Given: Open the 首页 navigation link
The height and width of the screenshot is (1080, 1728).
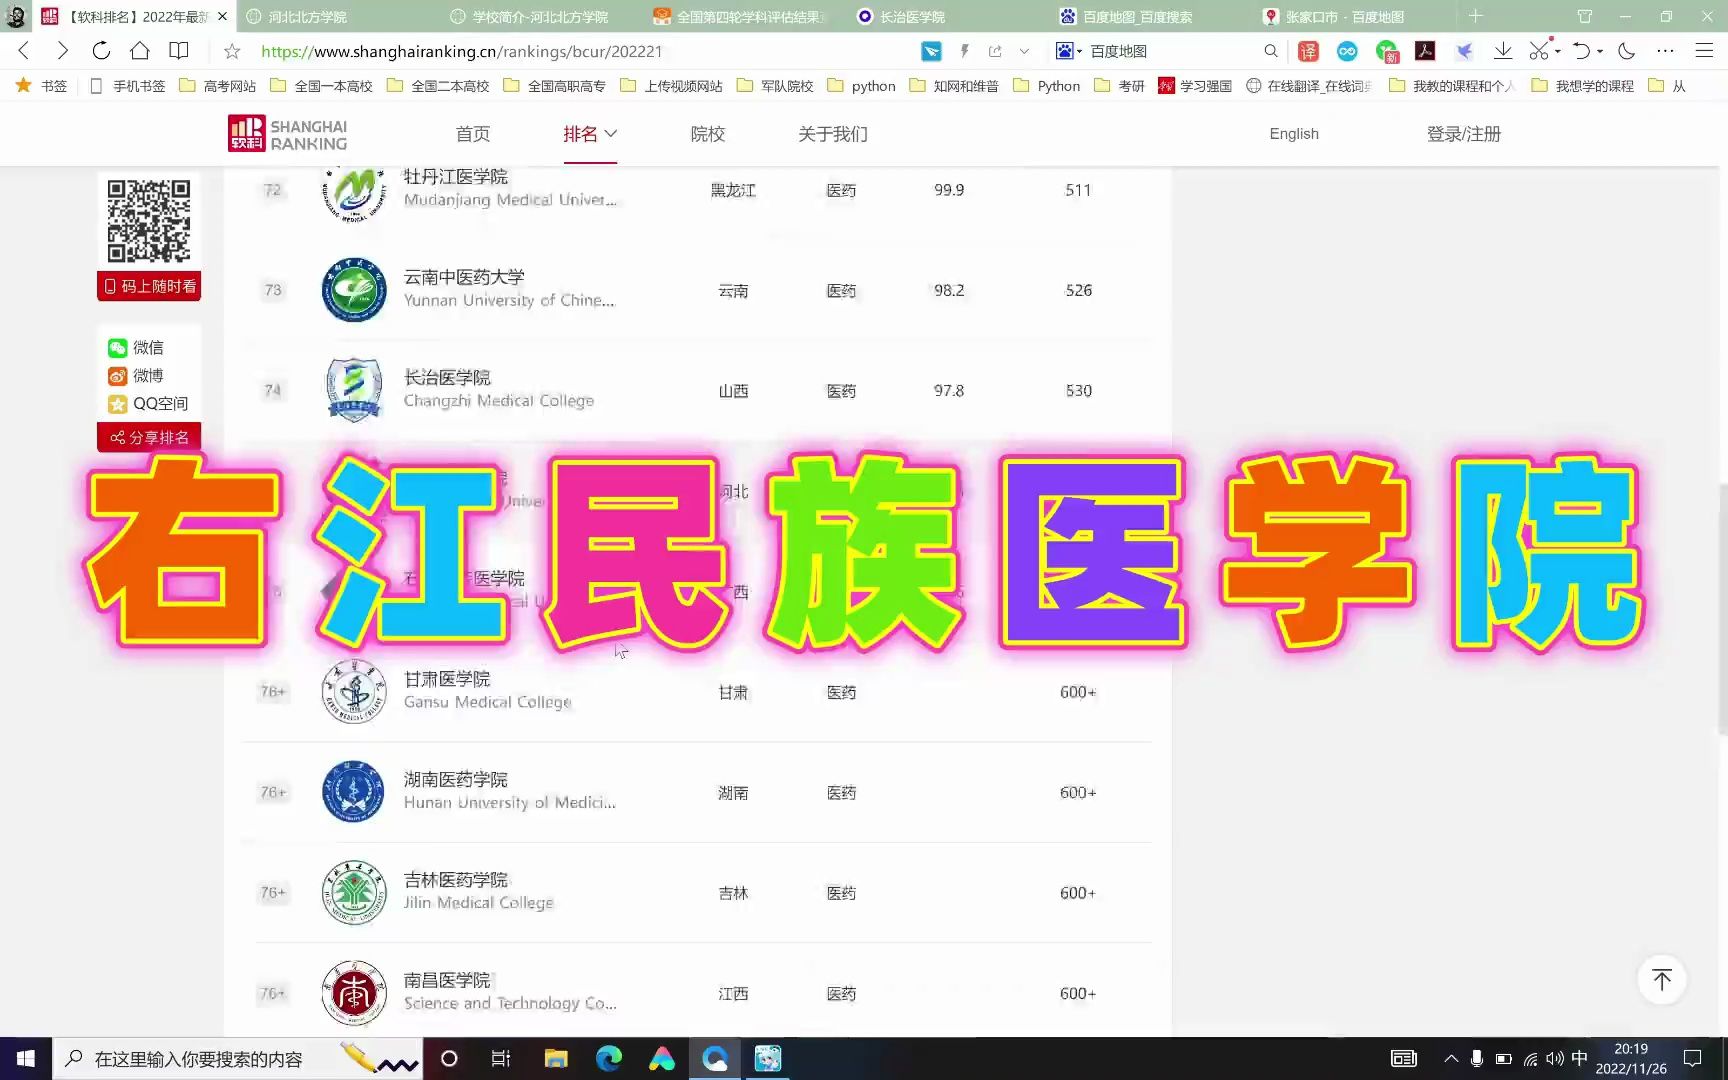Looking at the screenshot, I should 473,134.
